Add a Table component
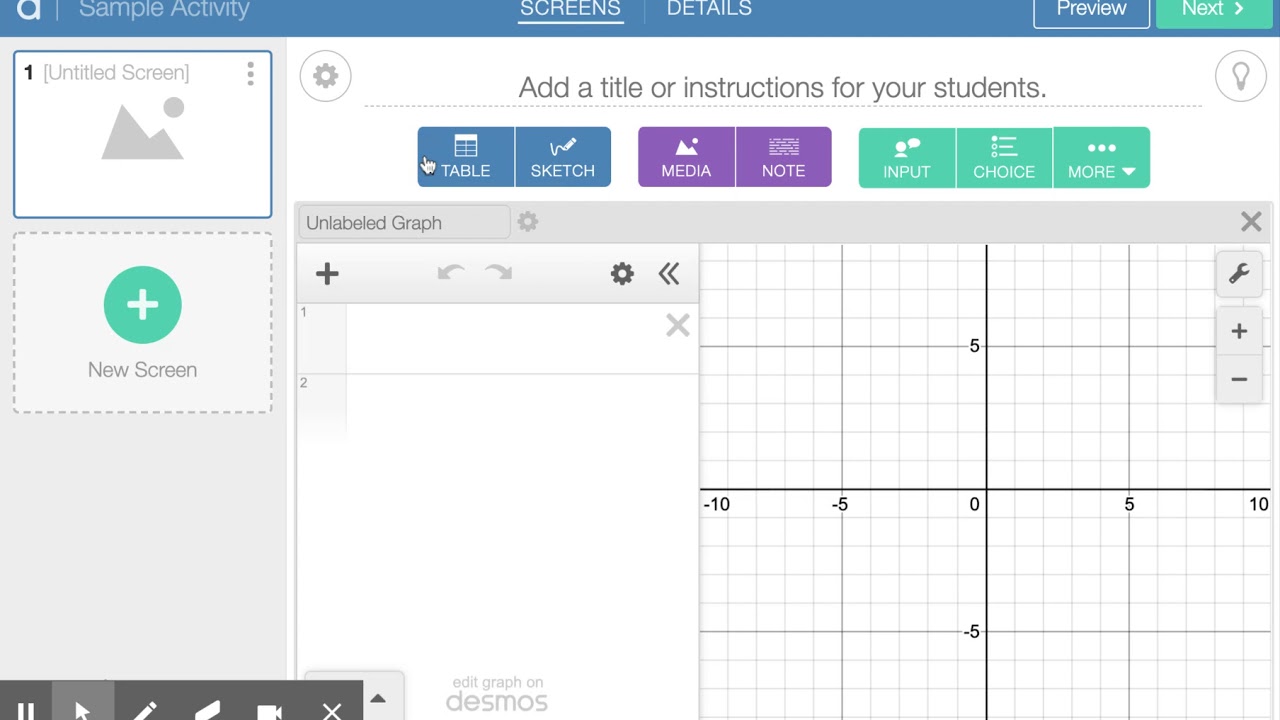 coord(466,157)
